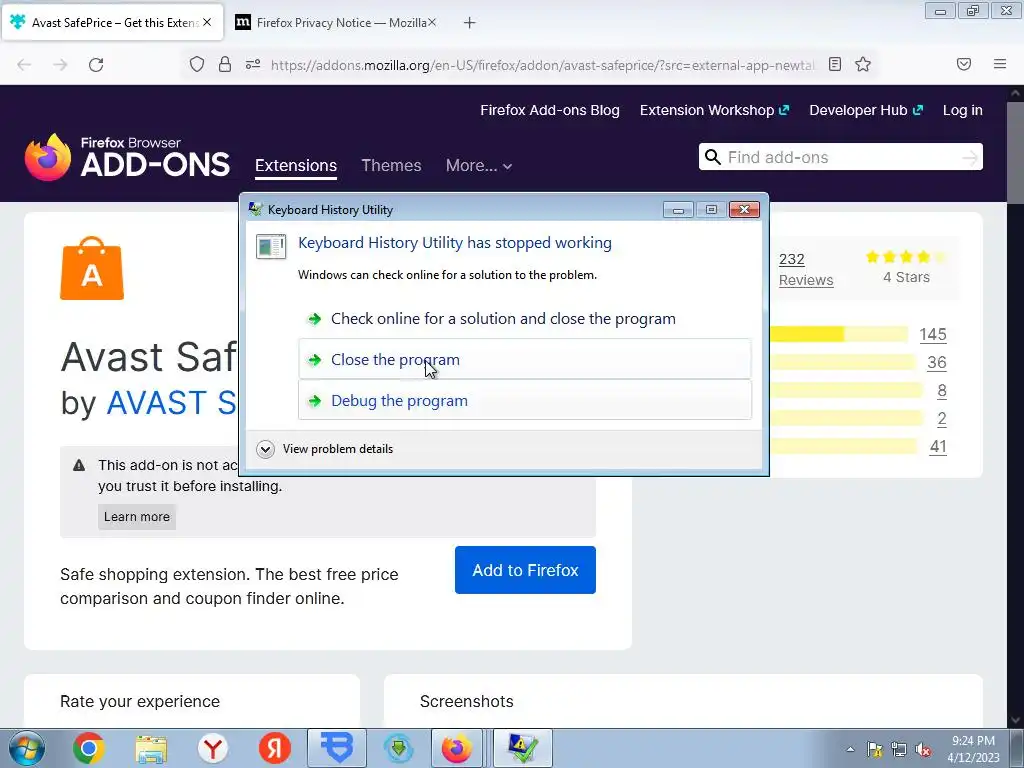Open the Windows Start menu
The height and width of the screenshot is (768, 1024).
click(26, 748)
